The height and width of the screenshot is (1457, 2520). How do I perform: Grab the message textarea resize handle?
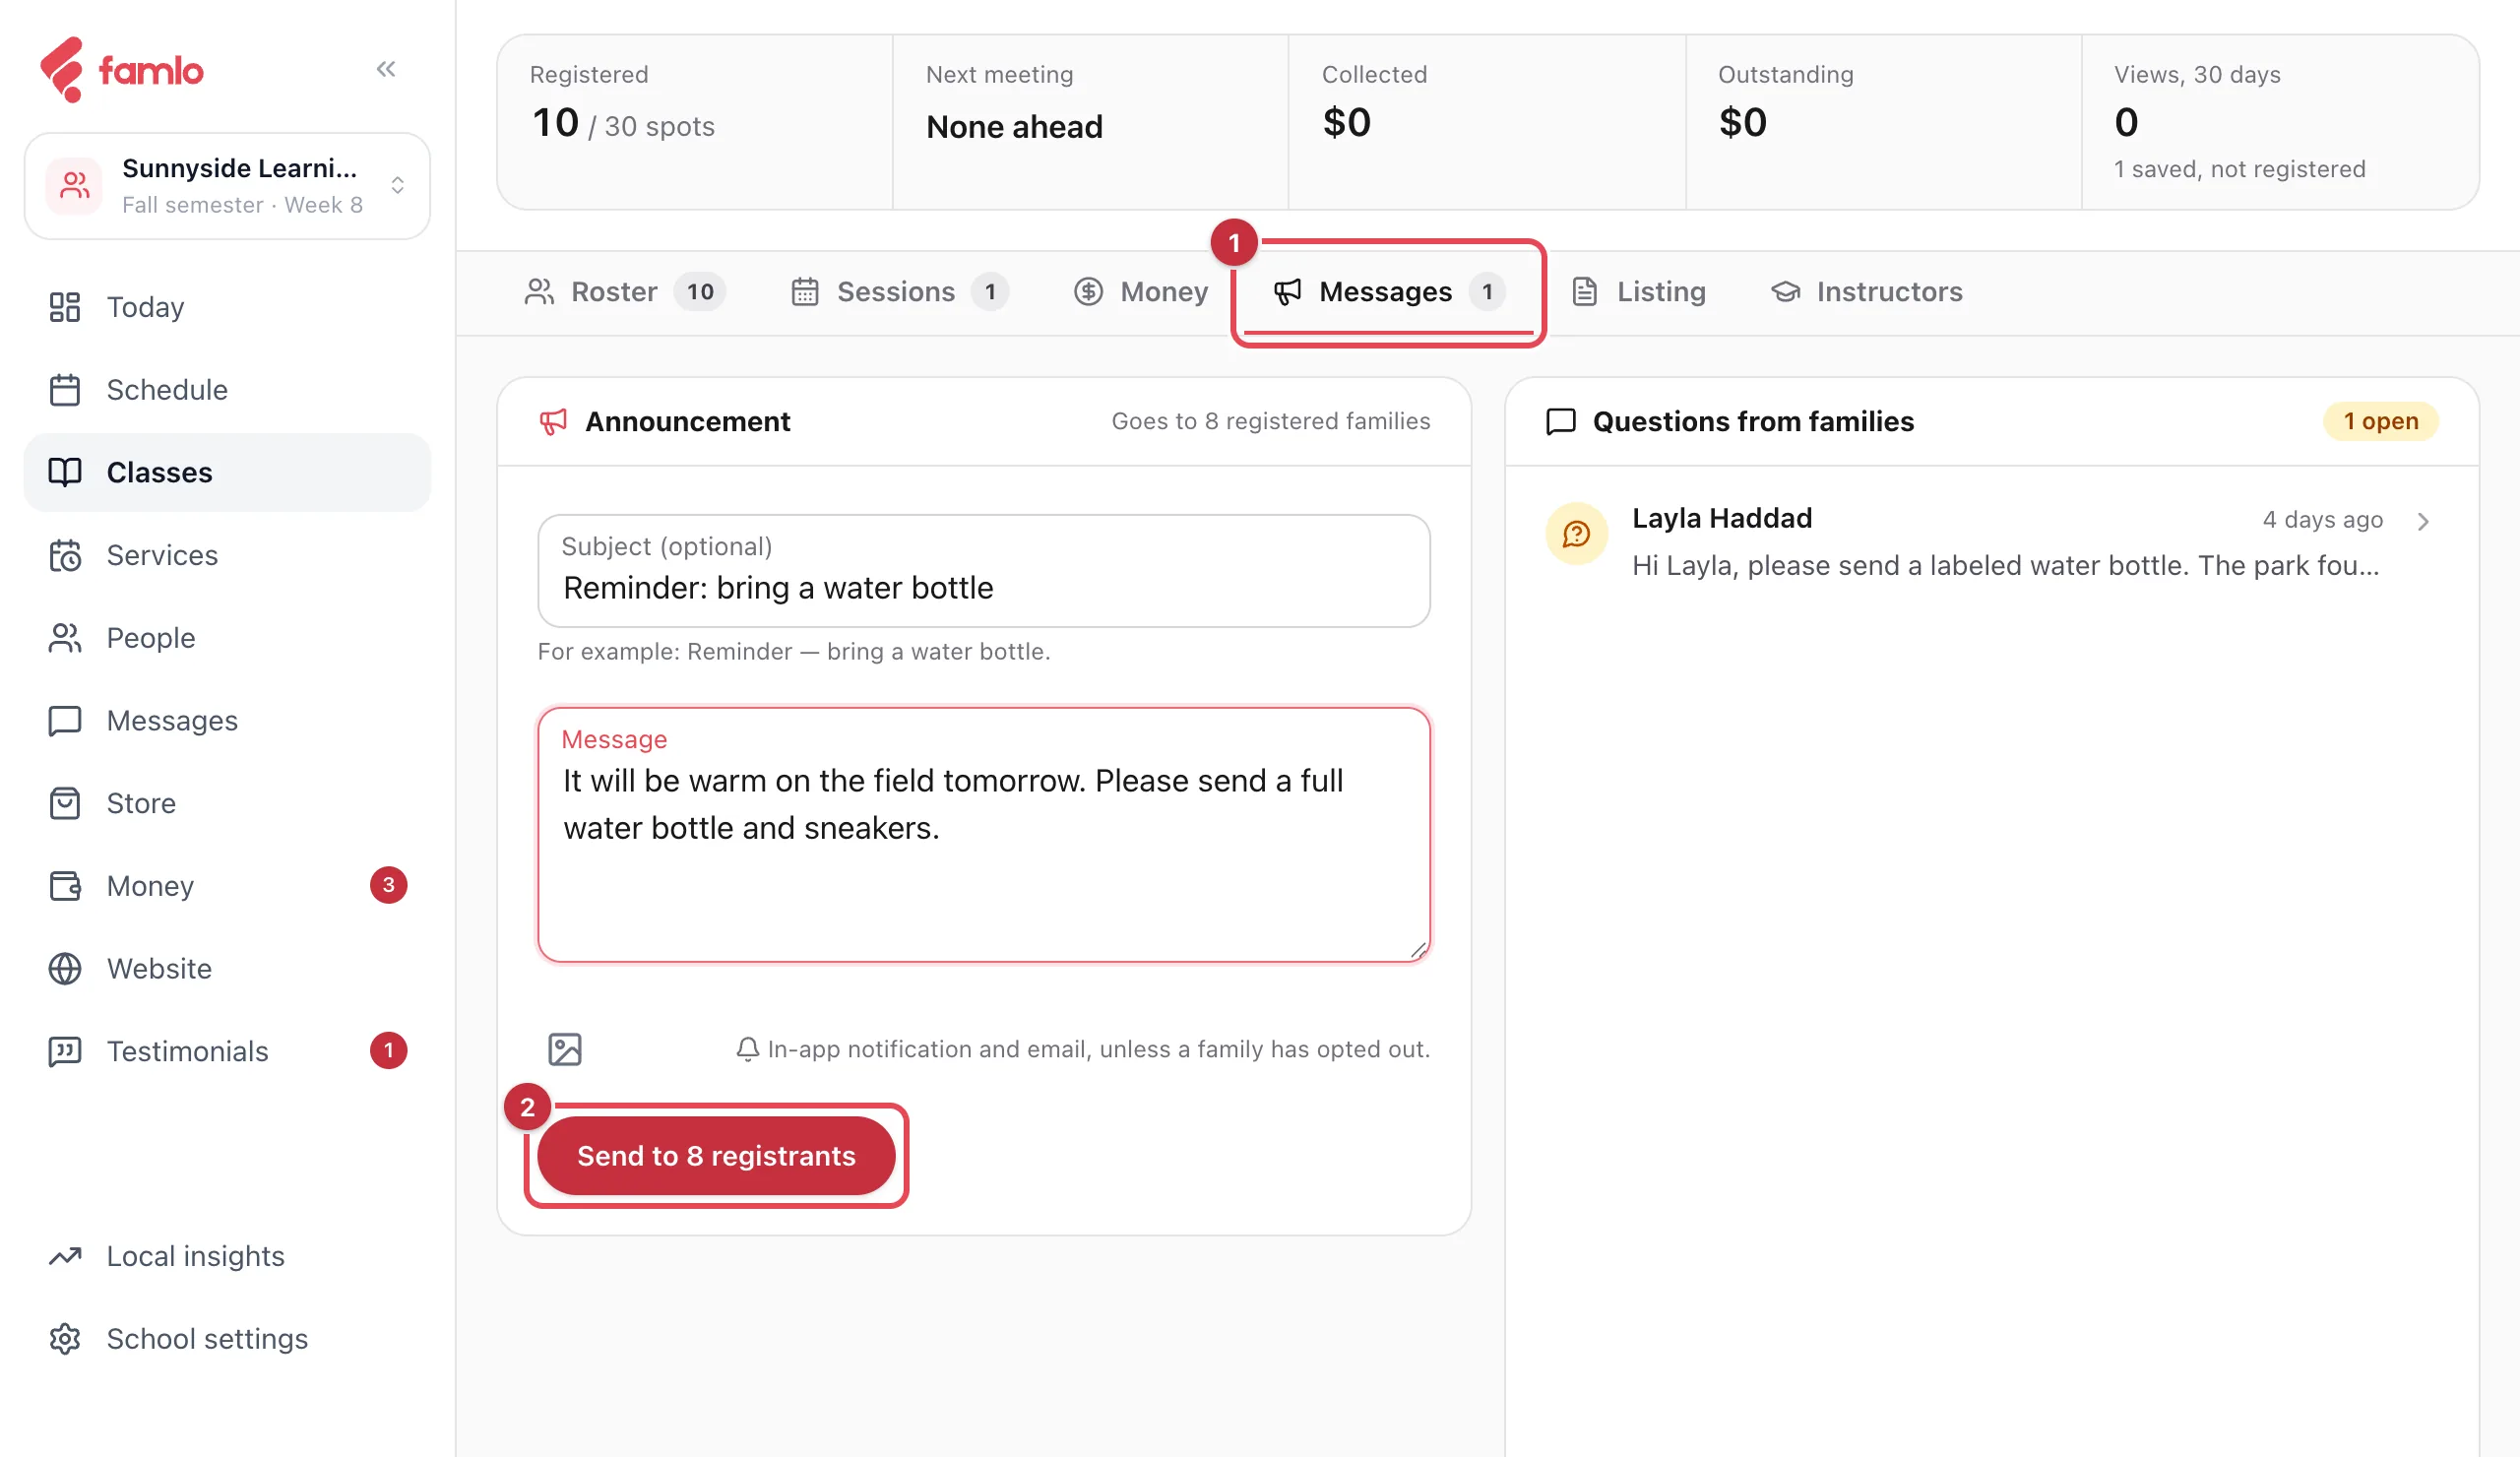point(1418,950)
